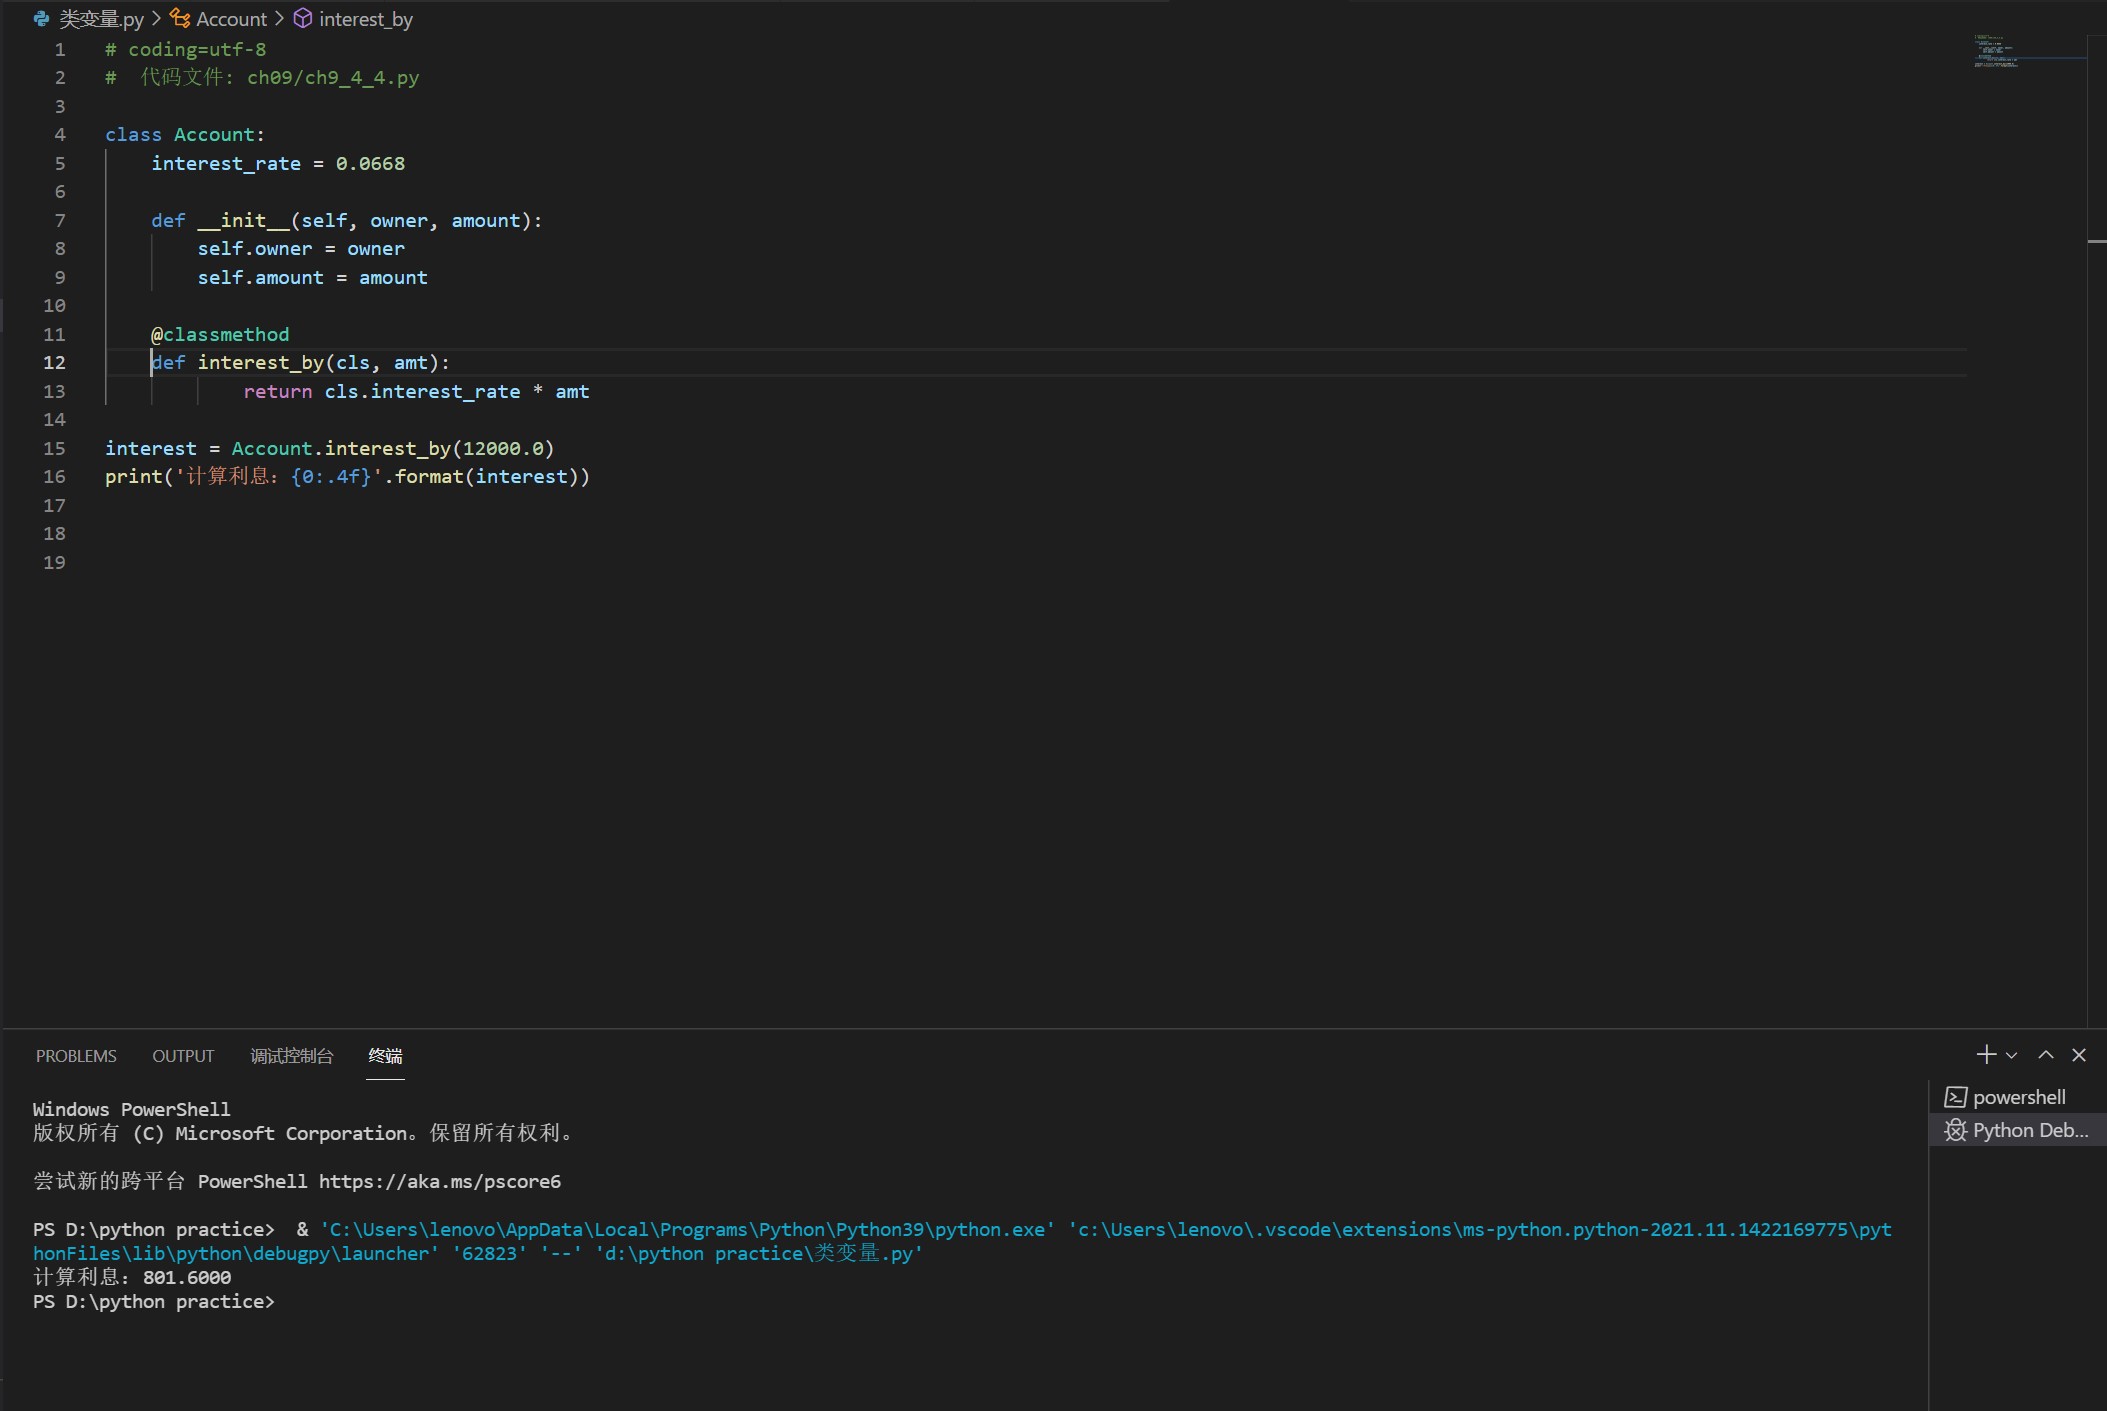The height and width of the screenshot is (1411, 2107).
Task: Switch to the OUTPUT tab
Action: pos(183,1056)
